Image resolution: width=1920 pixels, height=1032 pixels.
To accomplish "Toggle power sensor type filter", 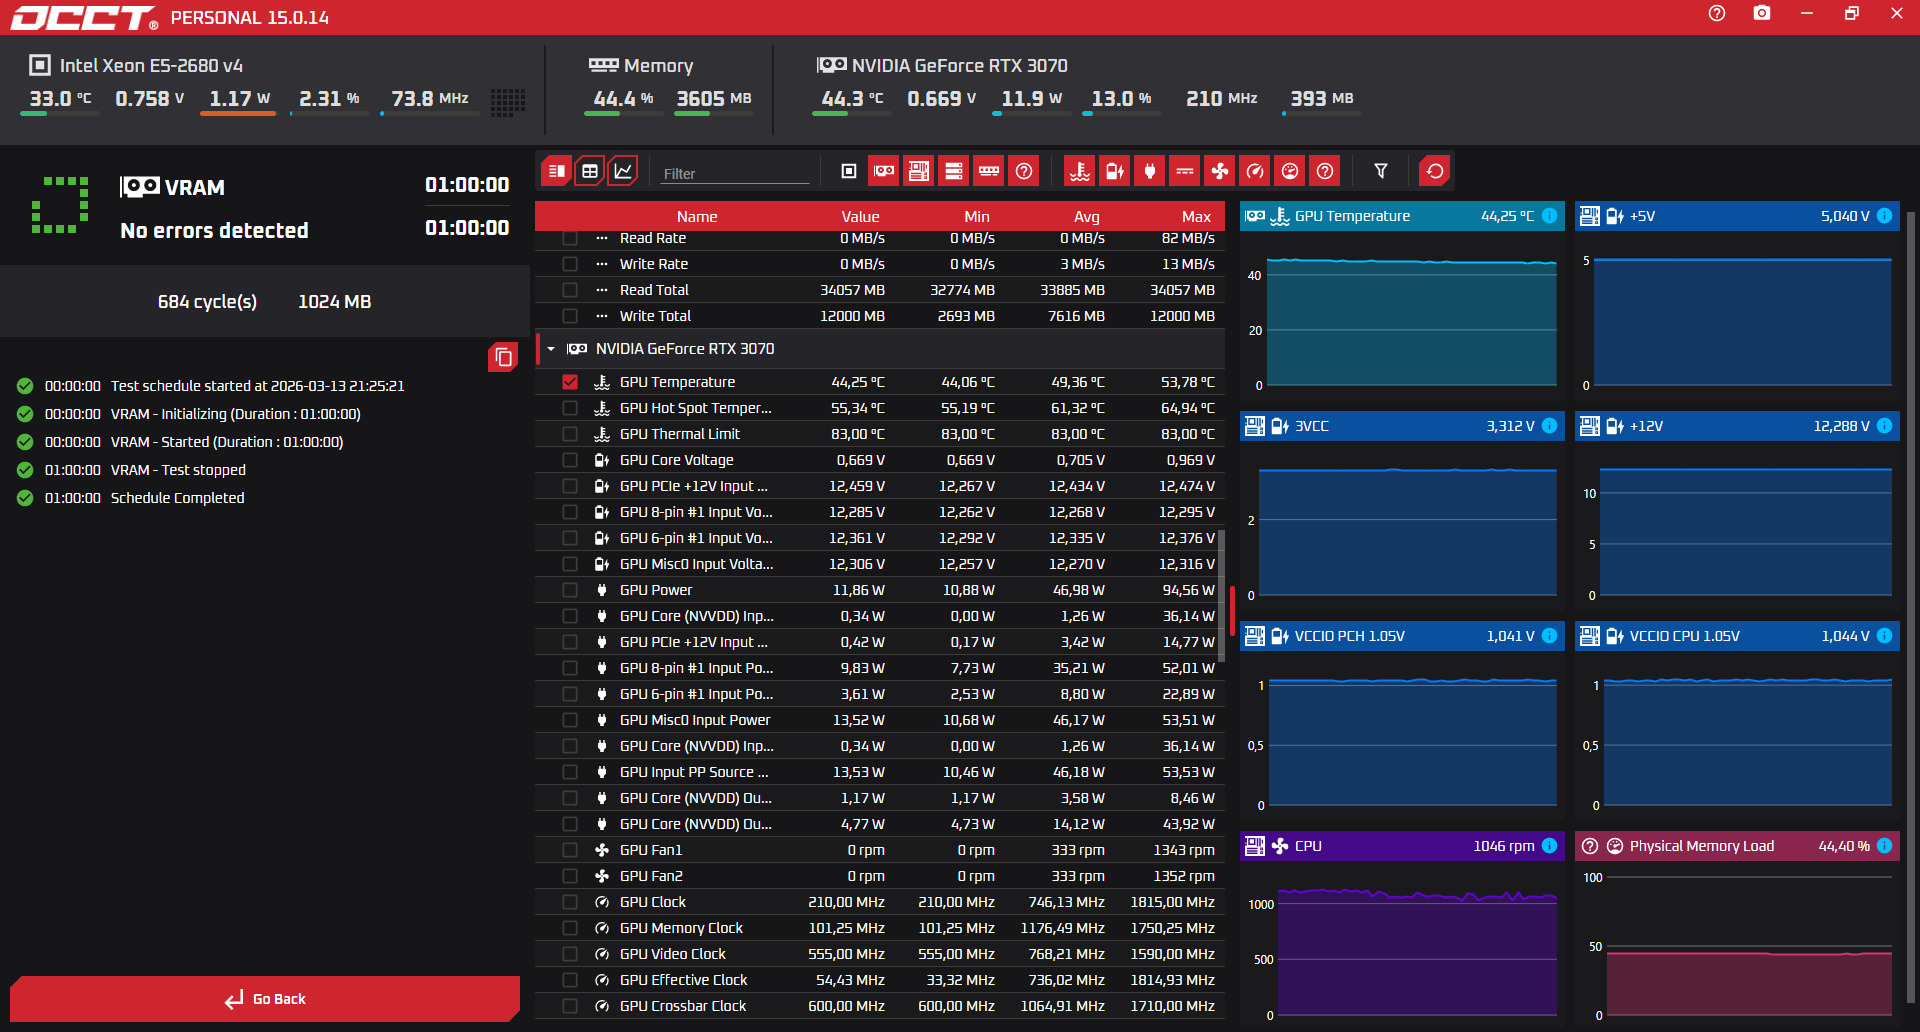I will click(x=1150, y=171).
